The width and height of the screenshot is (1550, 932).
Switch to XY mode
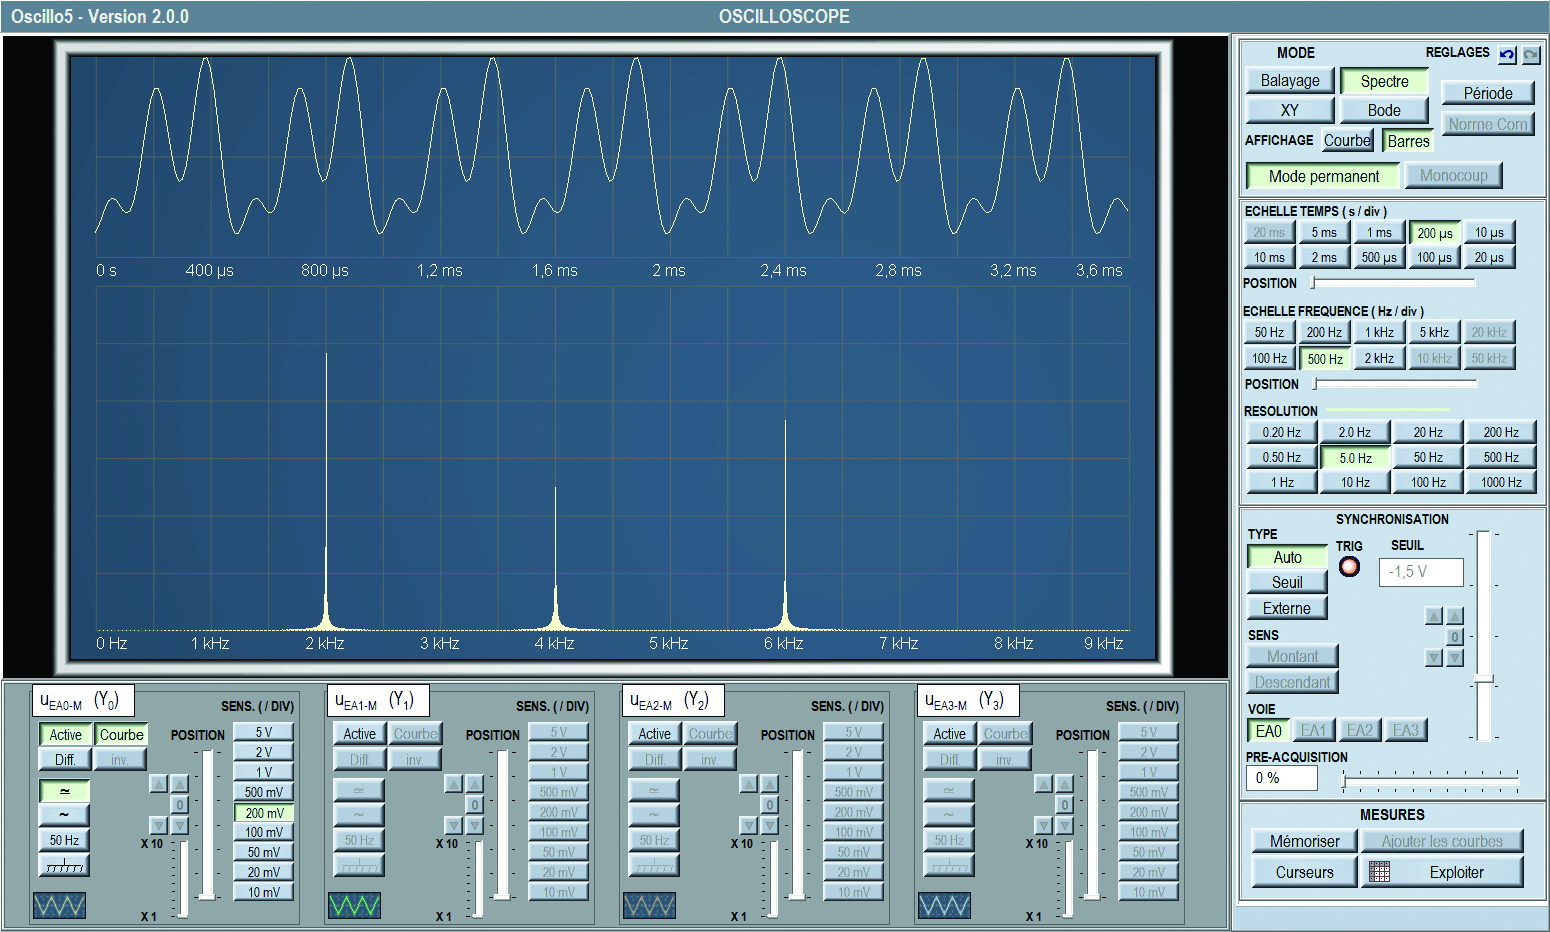point(1290,110)
